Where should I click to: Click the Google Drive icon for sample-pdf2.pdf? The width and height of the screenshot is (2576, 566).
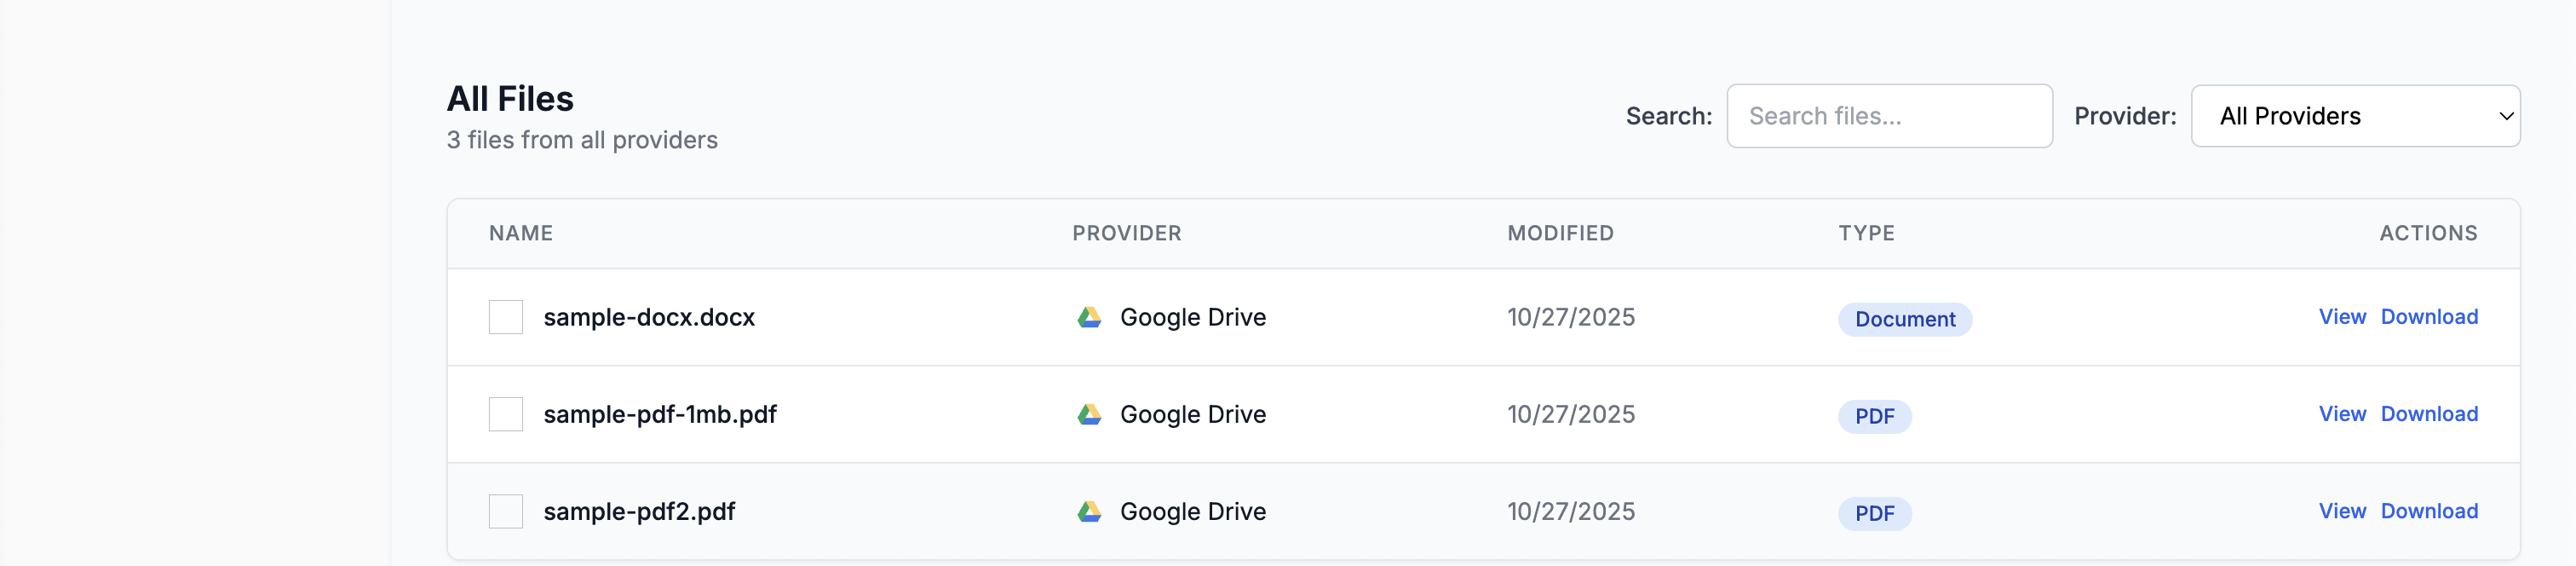1089,511
